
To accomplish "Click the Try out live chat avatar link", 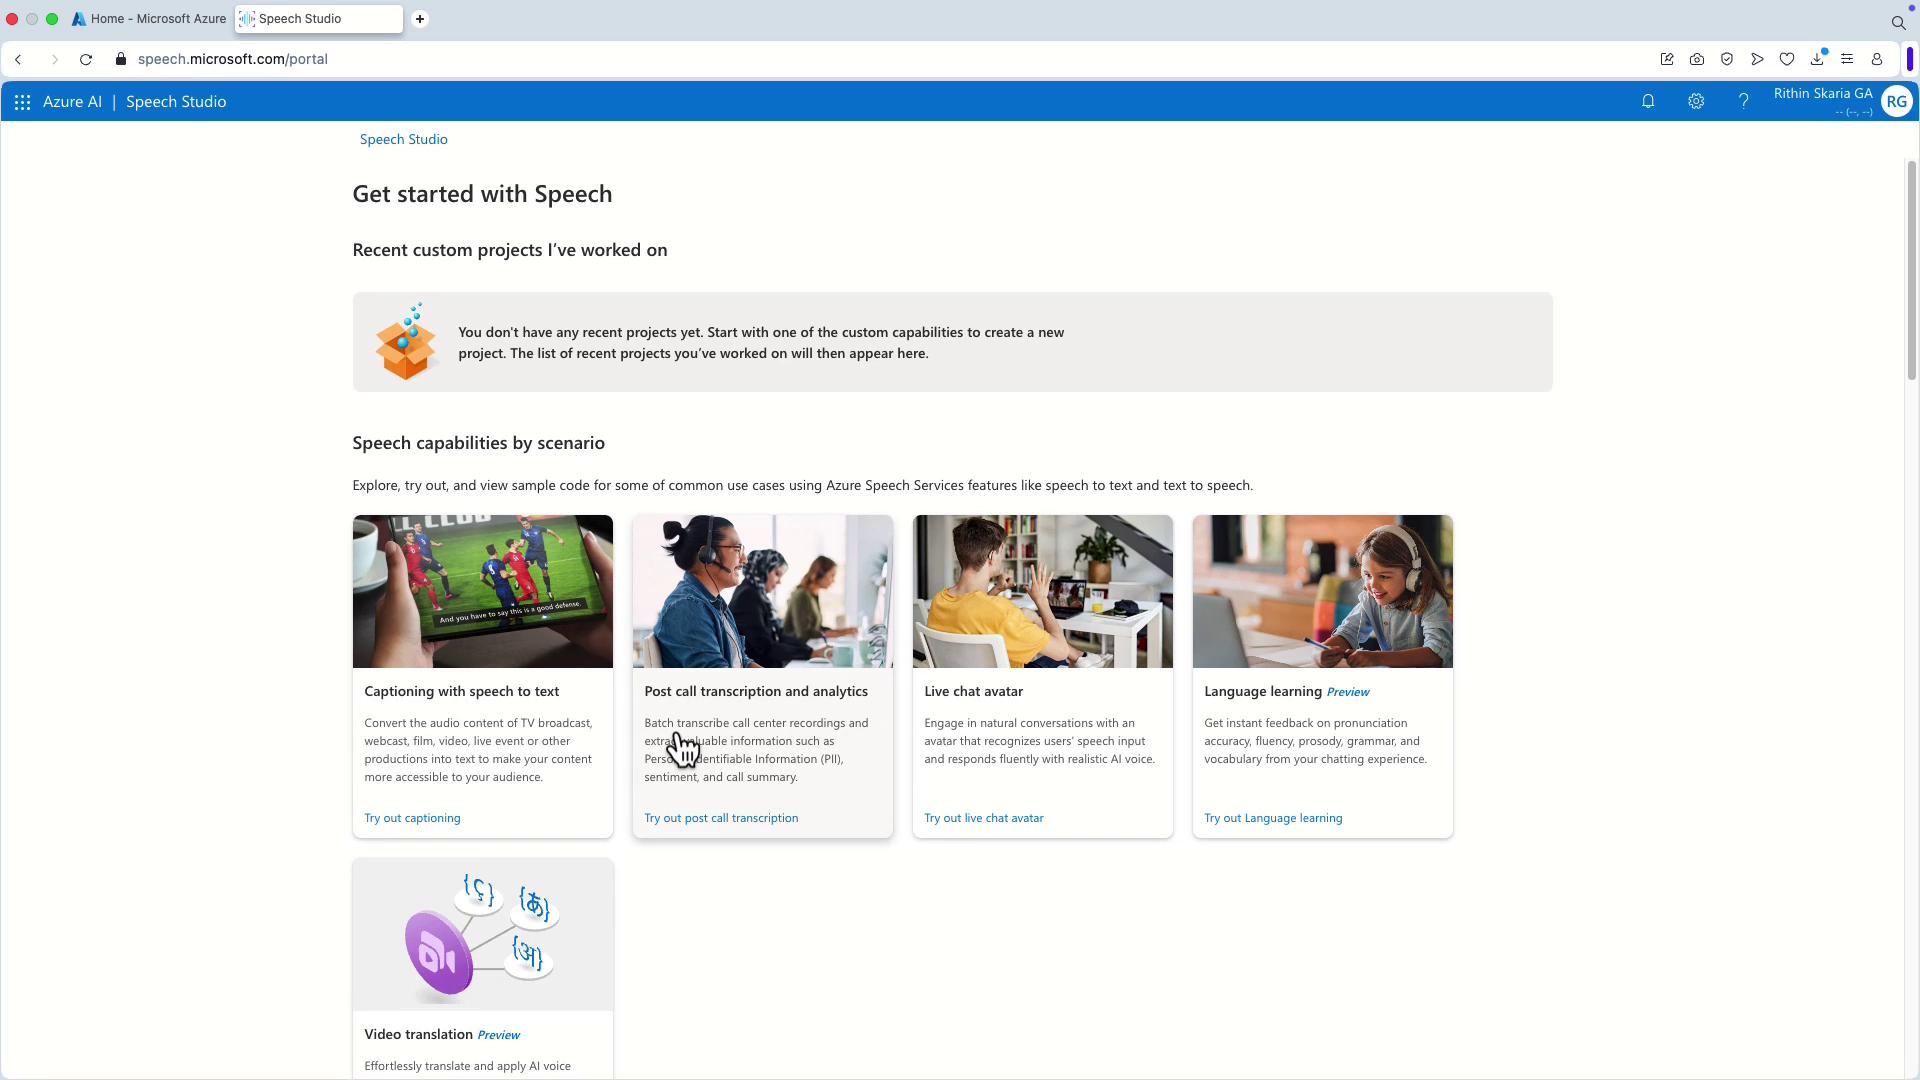I will pyautogui.click(x=983, y=818).
